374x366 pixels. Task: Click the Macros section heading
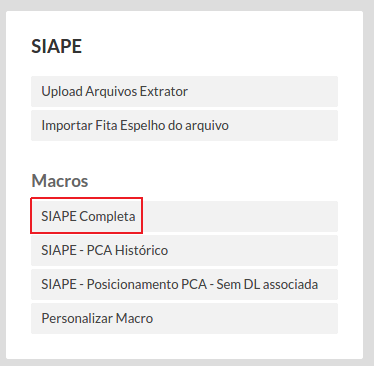point(60,181)
